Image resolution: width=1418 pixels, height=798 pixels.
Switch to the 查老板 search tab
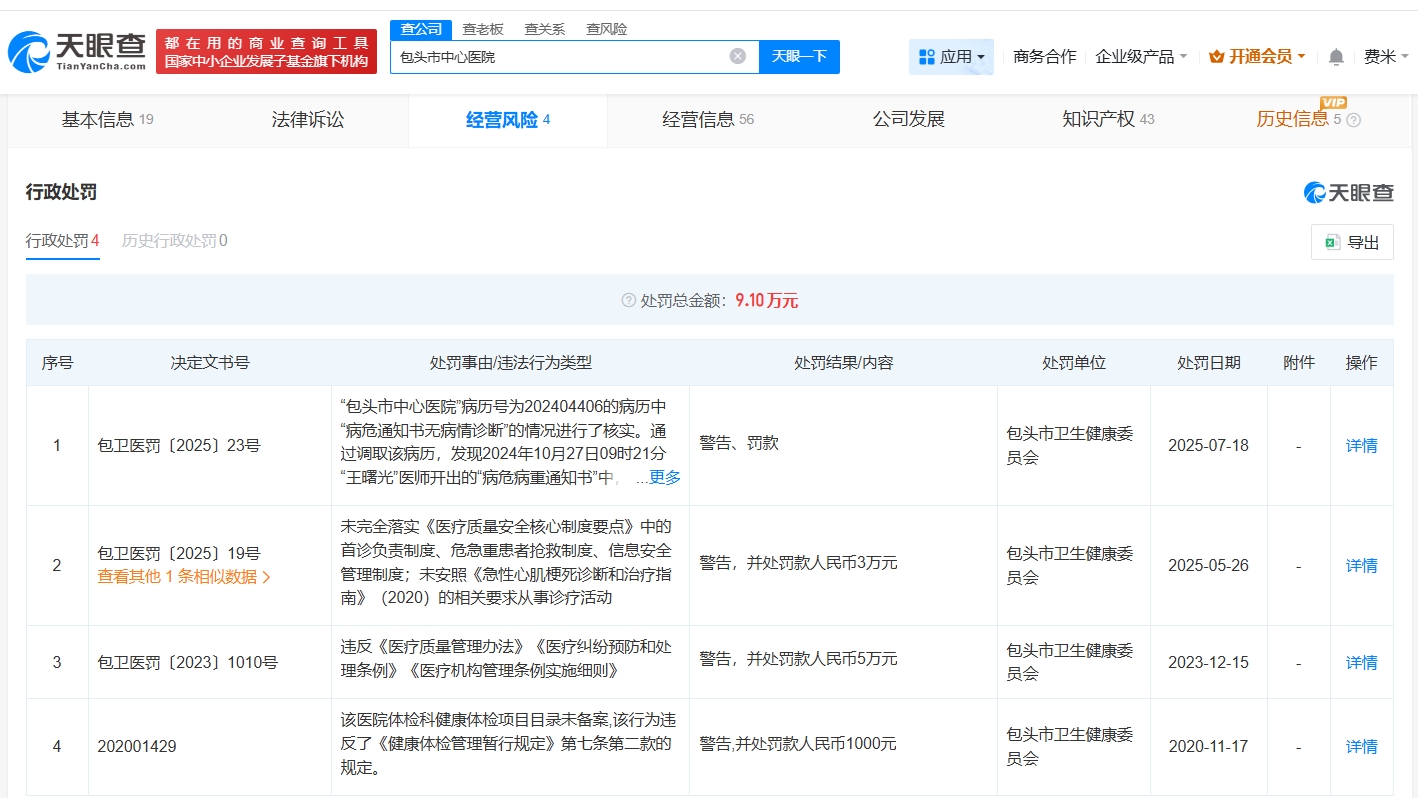pyautogui.click(x=482, y=29)
